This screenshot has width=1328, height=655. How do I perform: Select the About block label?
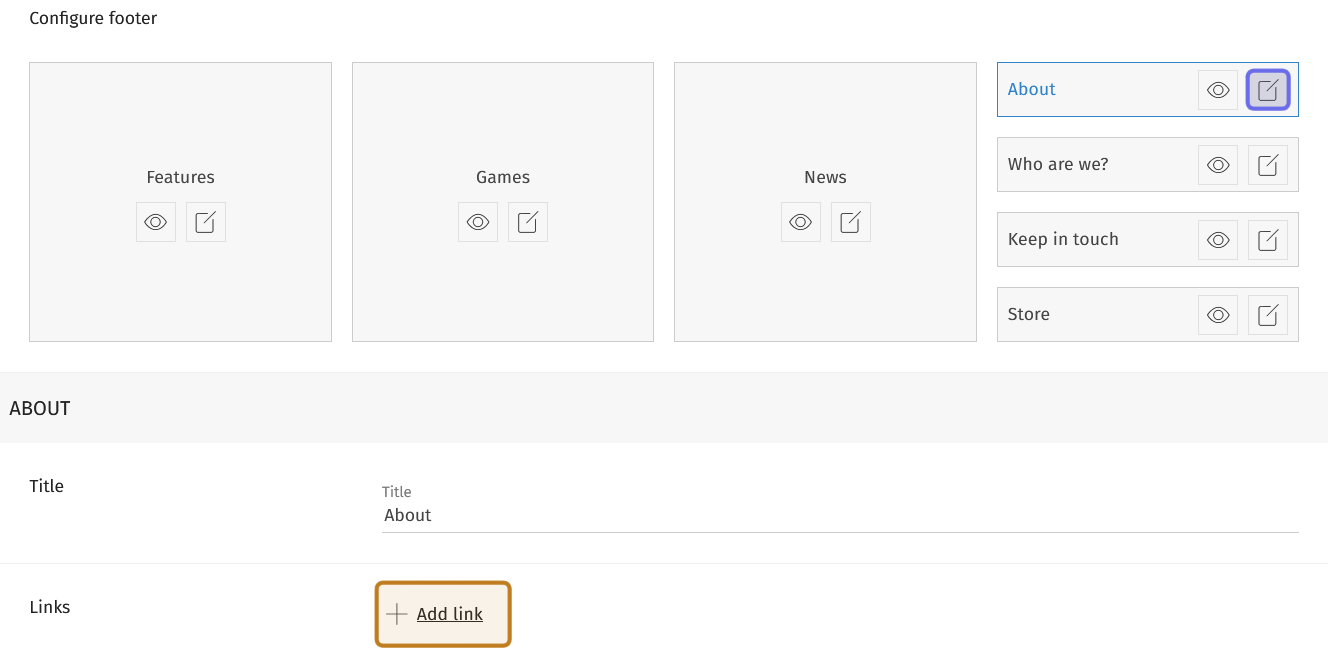click(x=1032, y=90)
